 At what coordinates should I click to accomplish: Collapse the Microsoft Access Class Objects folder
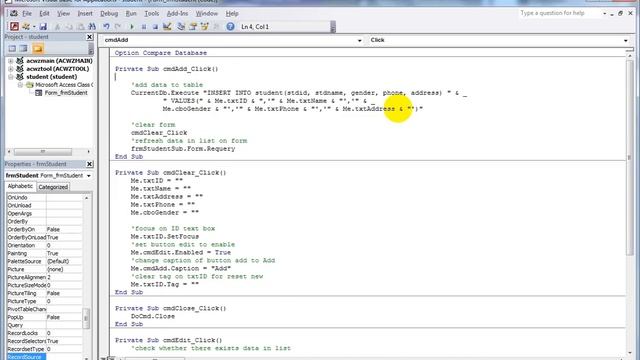point(20,85)
